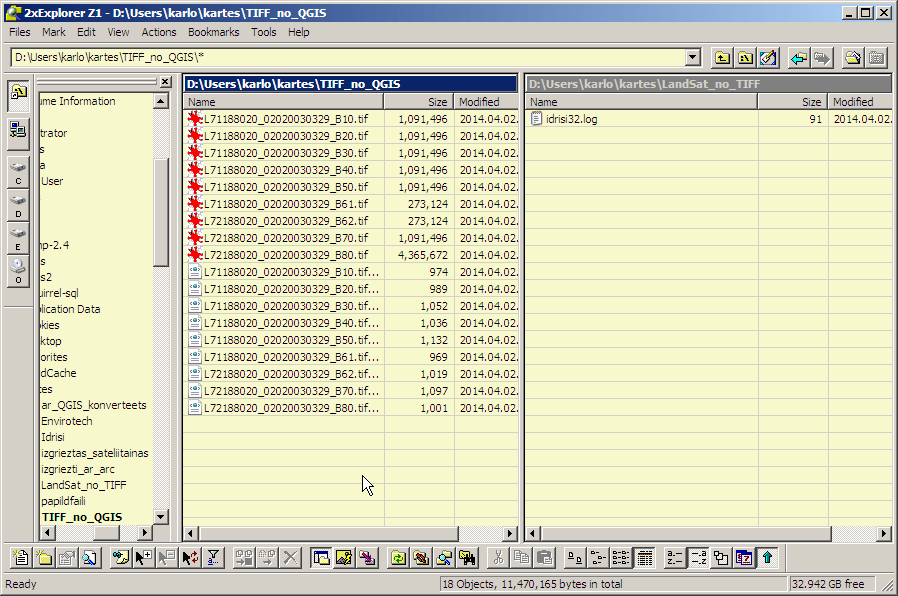Open the Files menu

pos(19,32)
